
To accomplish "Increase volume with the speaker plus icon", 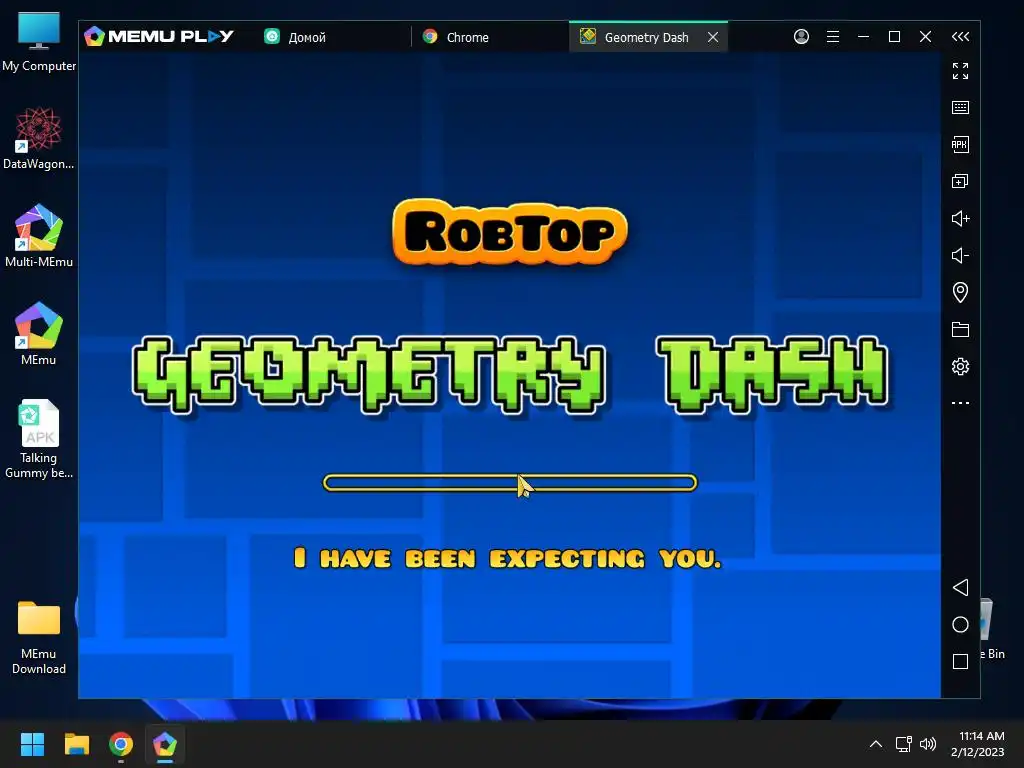I will click(x=960, y=218).
